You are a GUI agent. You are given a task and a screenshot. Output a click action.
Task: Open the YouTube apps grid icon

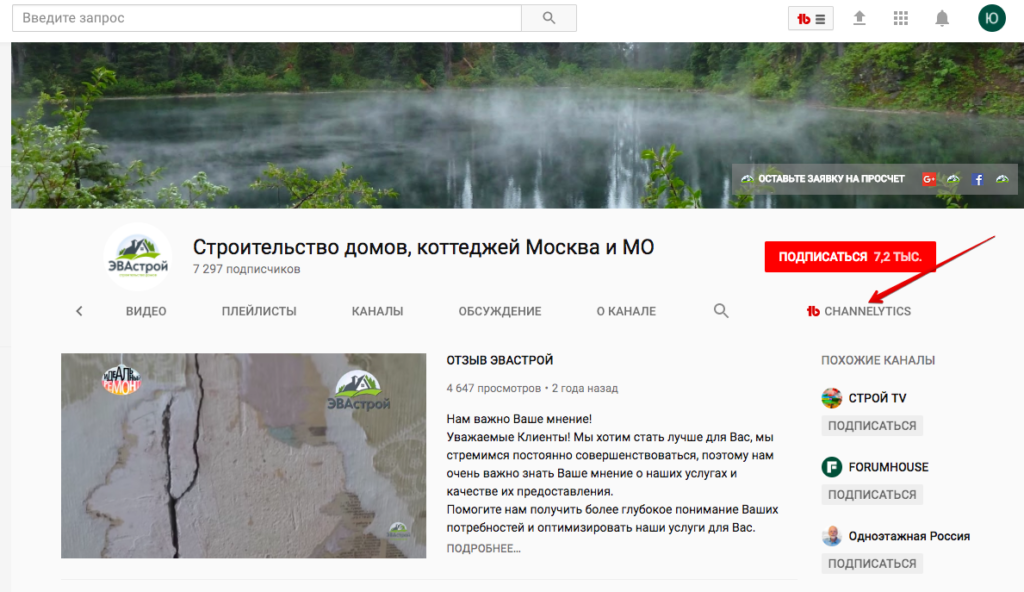coord(900,18)
